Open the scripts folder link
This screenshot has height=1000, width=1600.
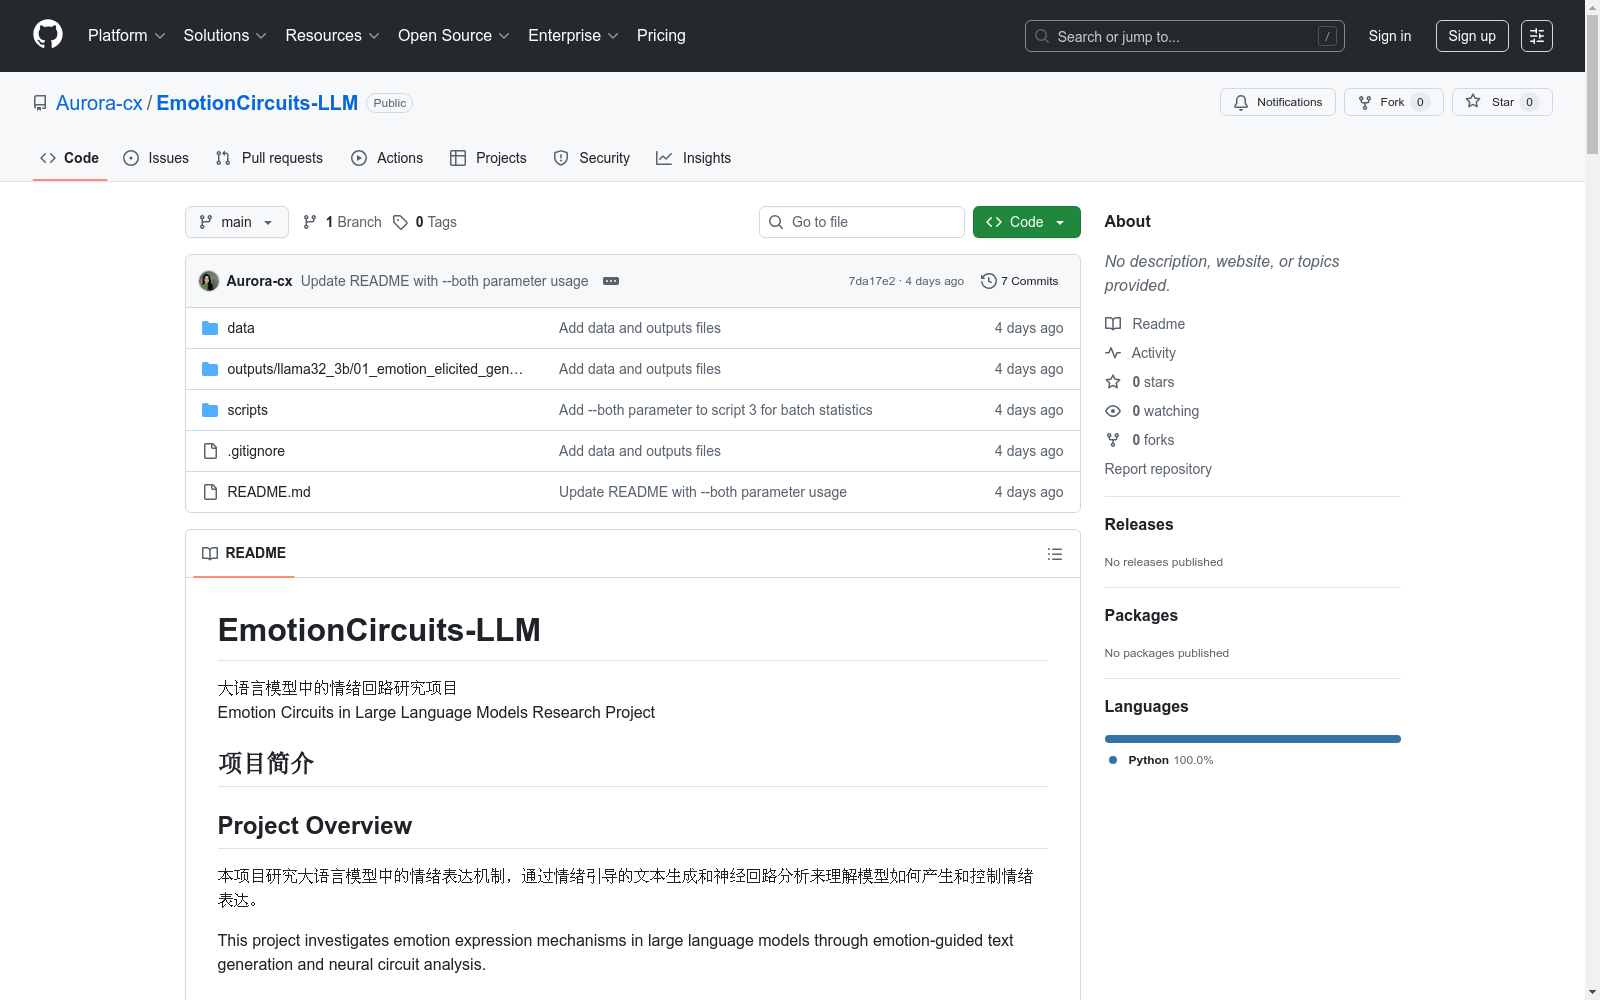click(x=247, y=410)
